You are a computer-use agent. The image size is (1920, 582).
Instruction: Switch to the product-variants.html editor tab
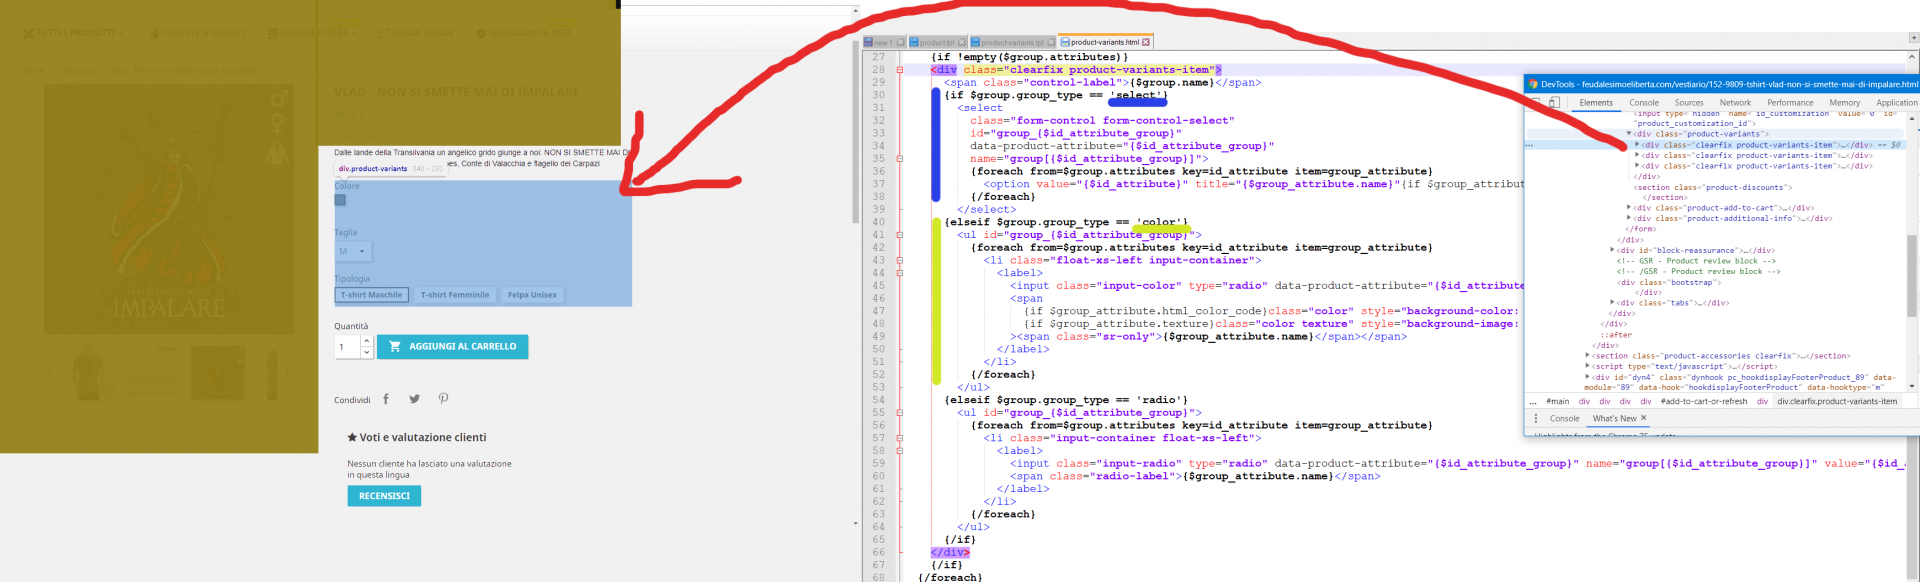(x=1104, y=42)
